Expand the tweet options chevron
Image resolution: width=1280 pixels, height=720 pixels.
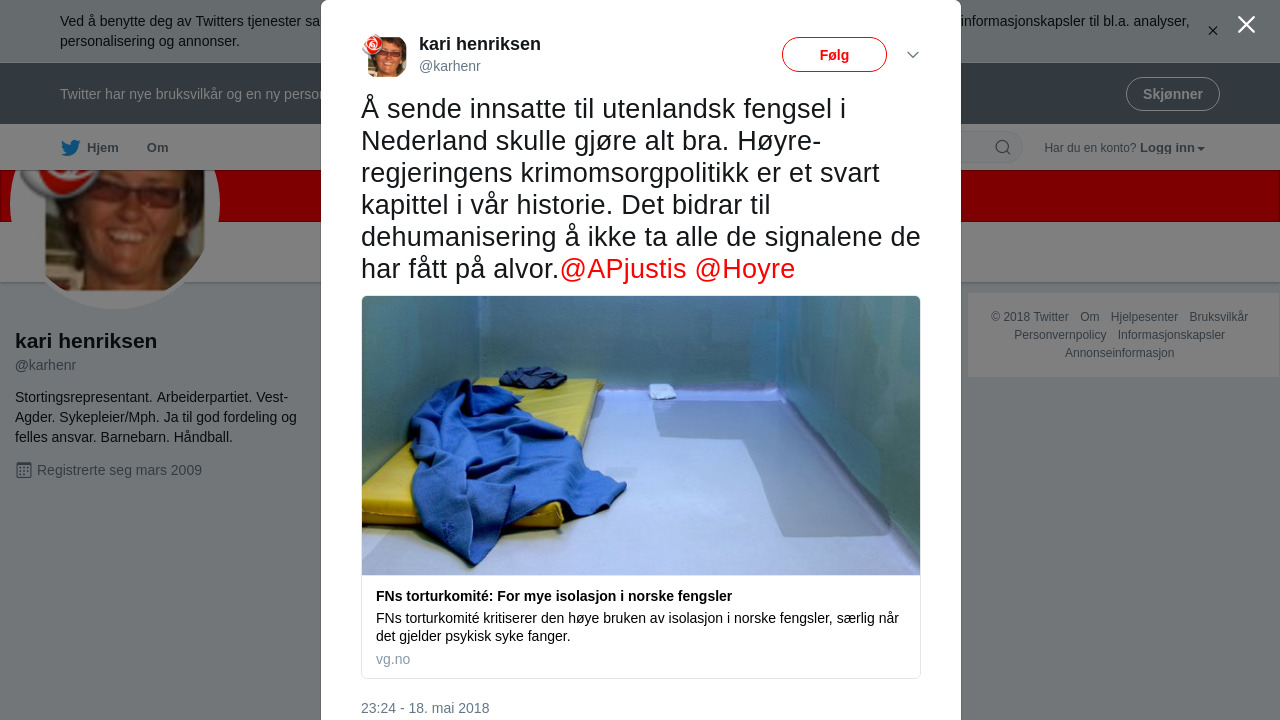[x=913, y=55]
